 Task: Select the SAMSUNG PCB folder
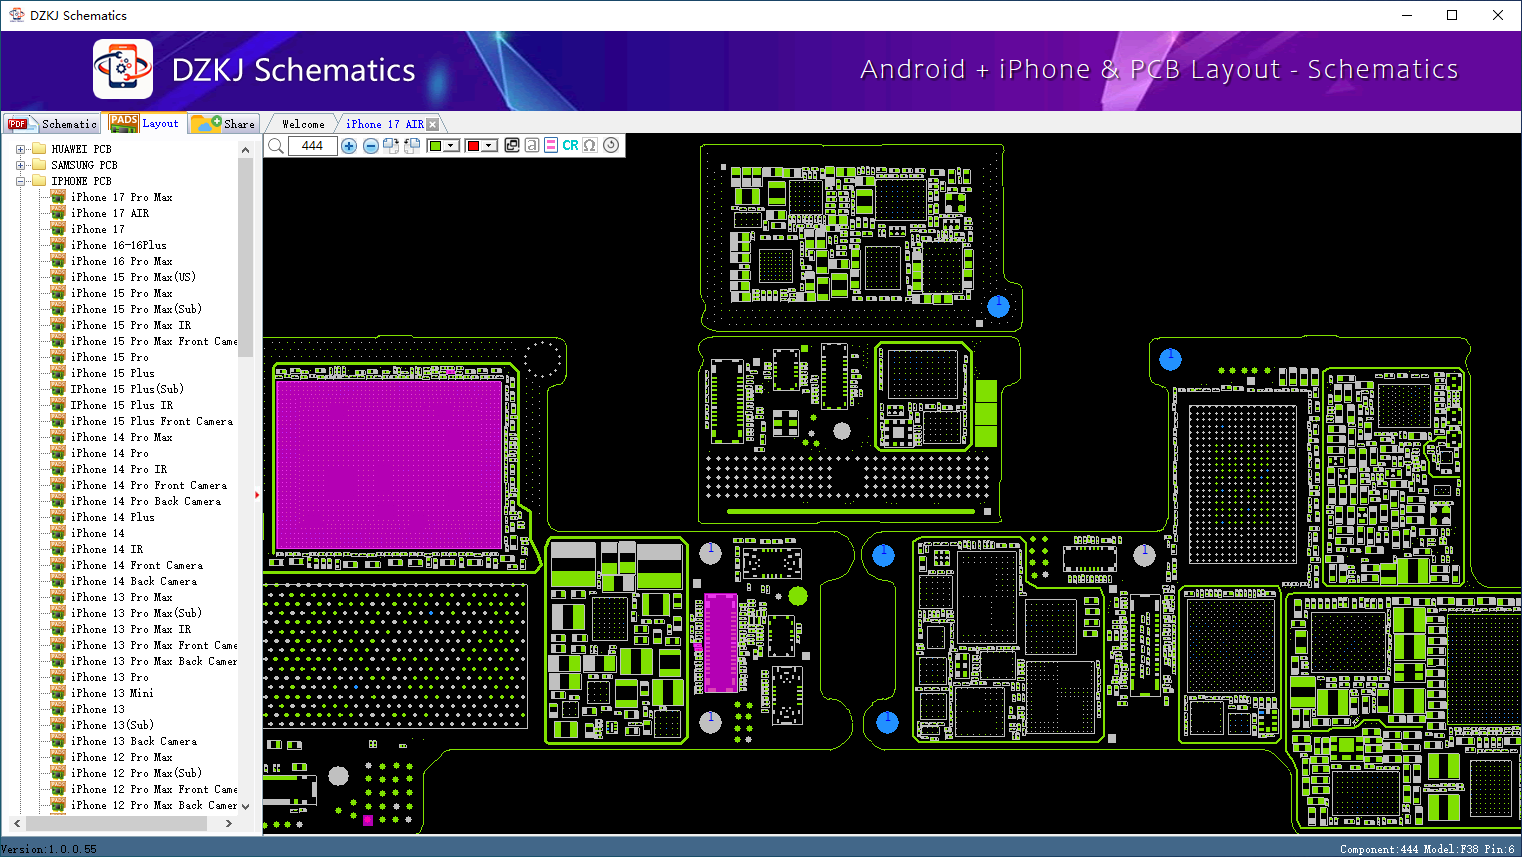coord(85,165)
